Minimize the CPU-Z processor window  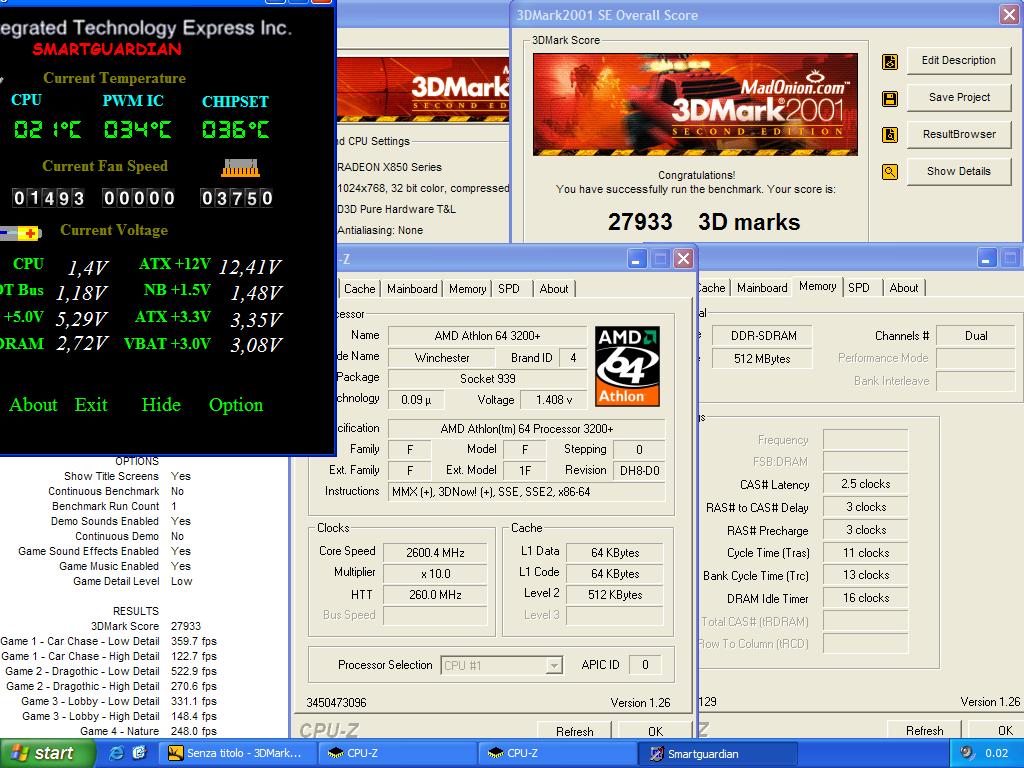637,259
